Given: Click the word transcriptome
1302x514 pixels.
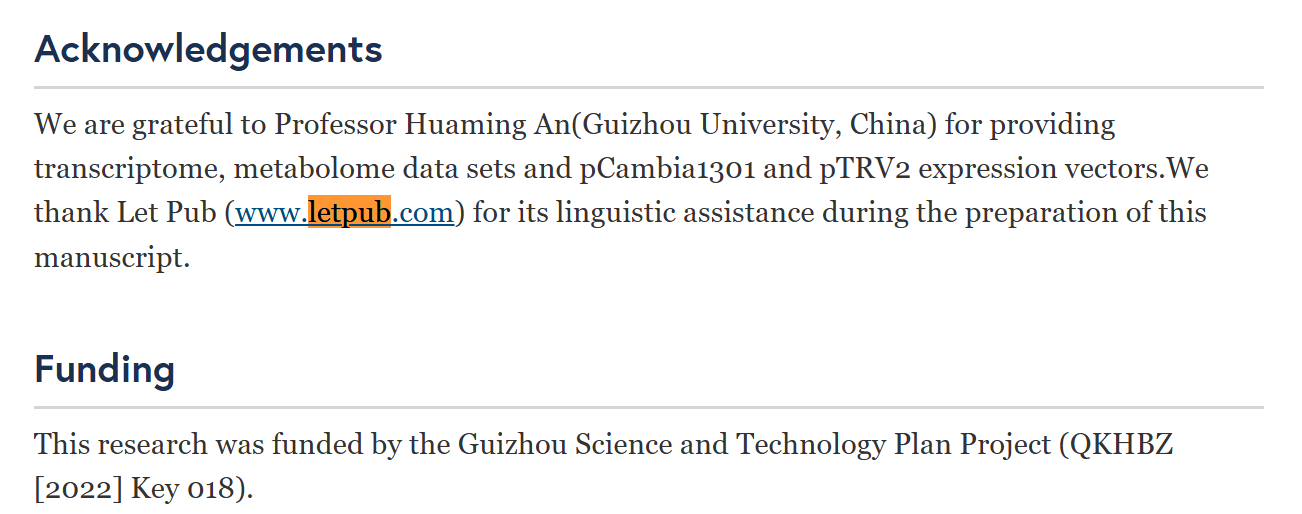Looking at the screenshot, I should 128,169.
